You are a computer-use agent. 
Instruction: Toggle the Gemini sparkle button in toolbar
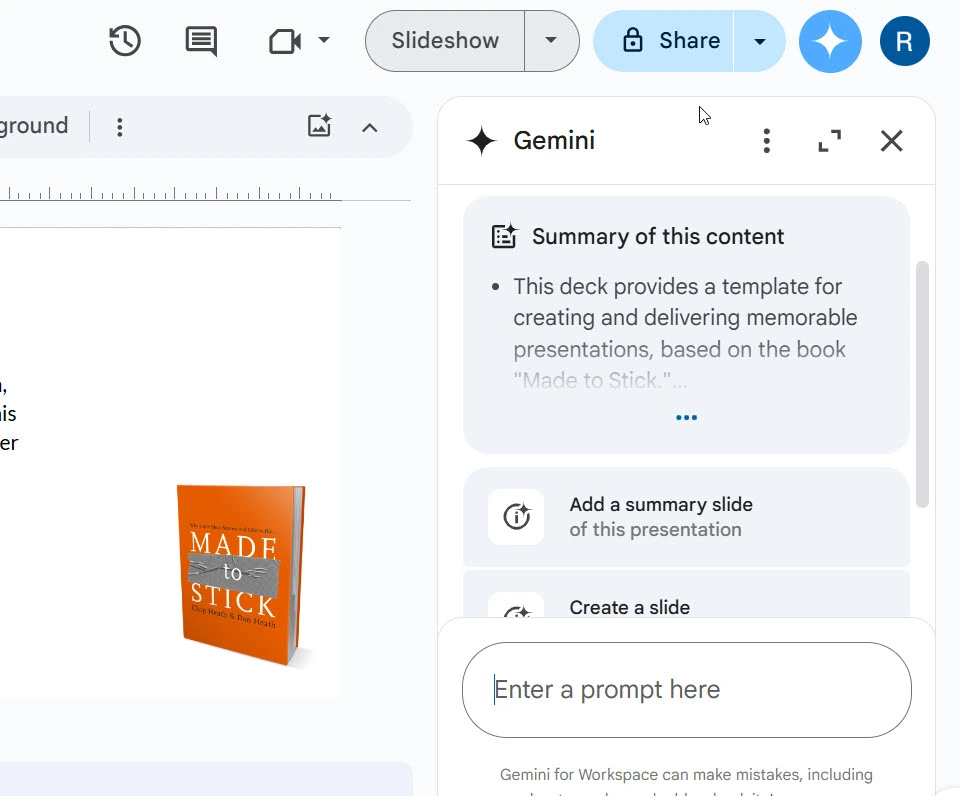[830, 41]
